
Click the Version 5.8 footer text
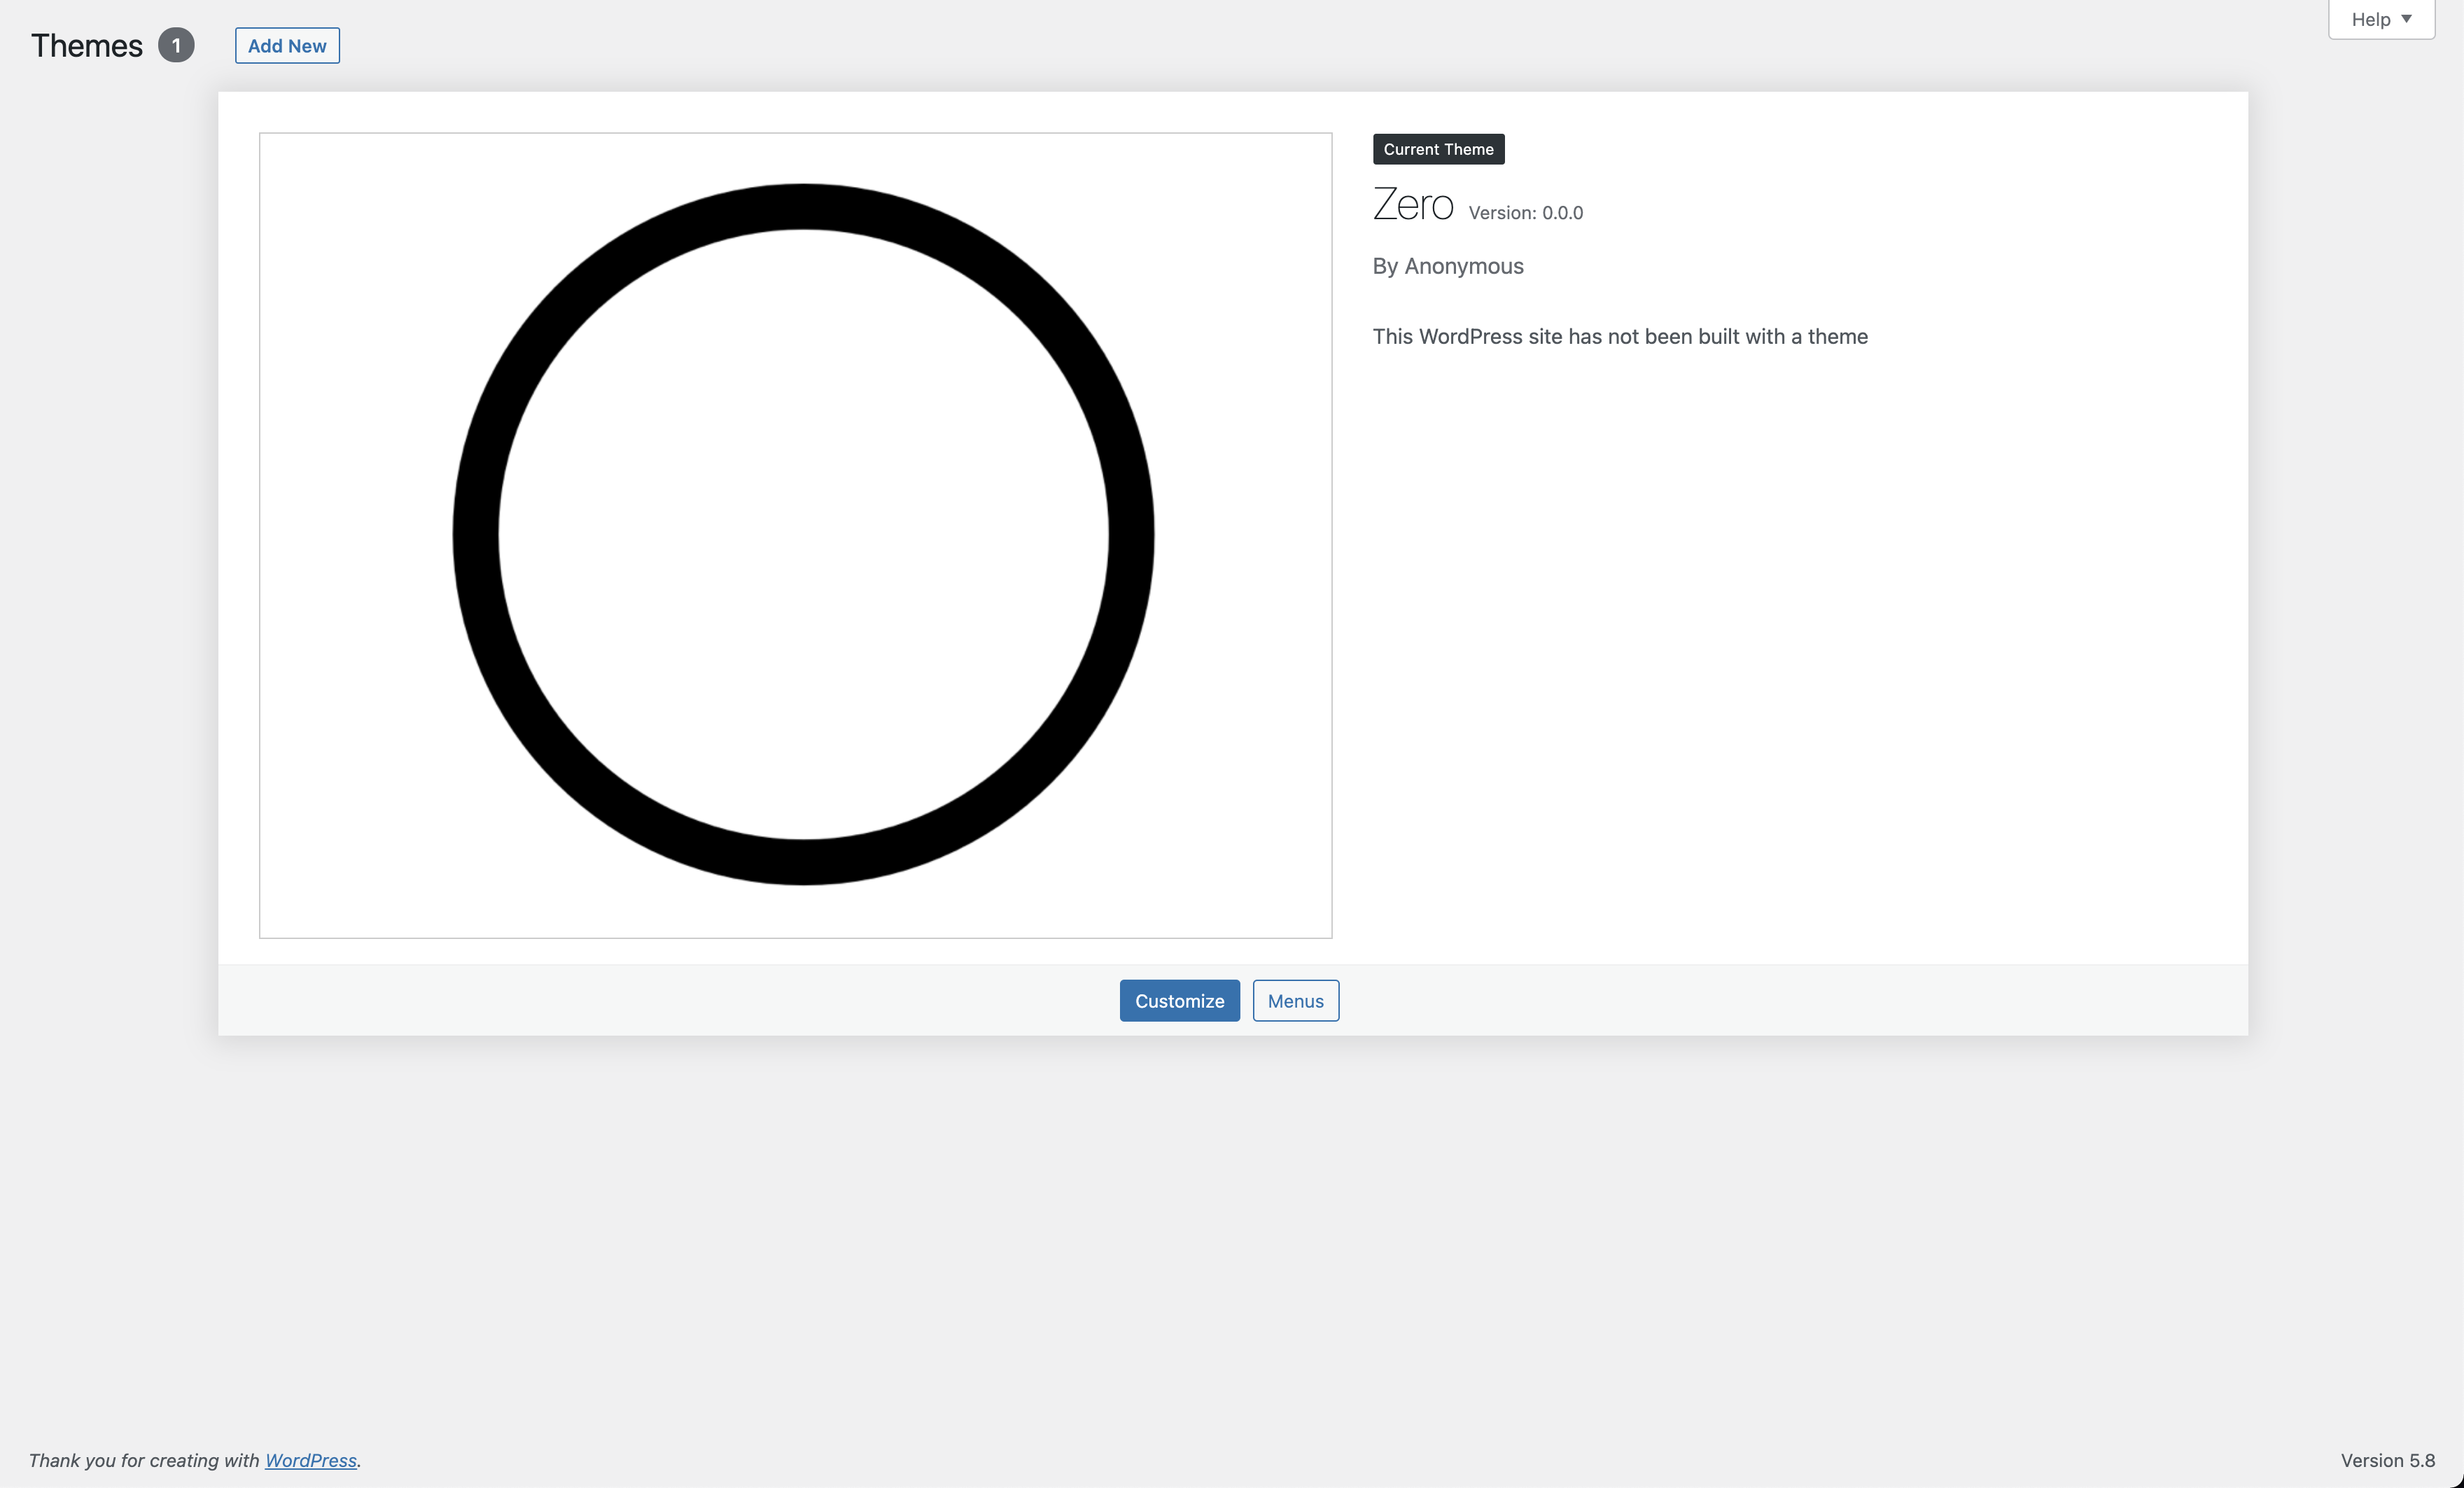[x=2388, y=1460]
